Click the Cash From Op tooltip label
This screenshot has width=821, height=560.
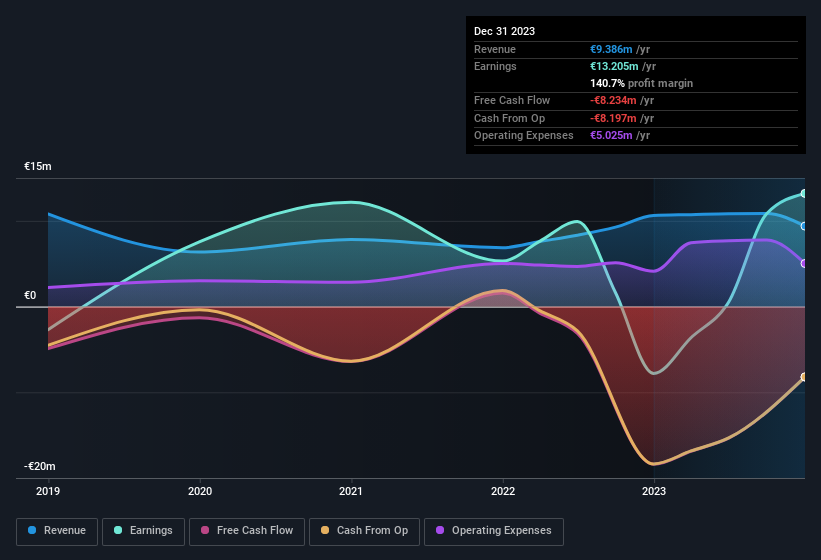[x=509, y=118]
